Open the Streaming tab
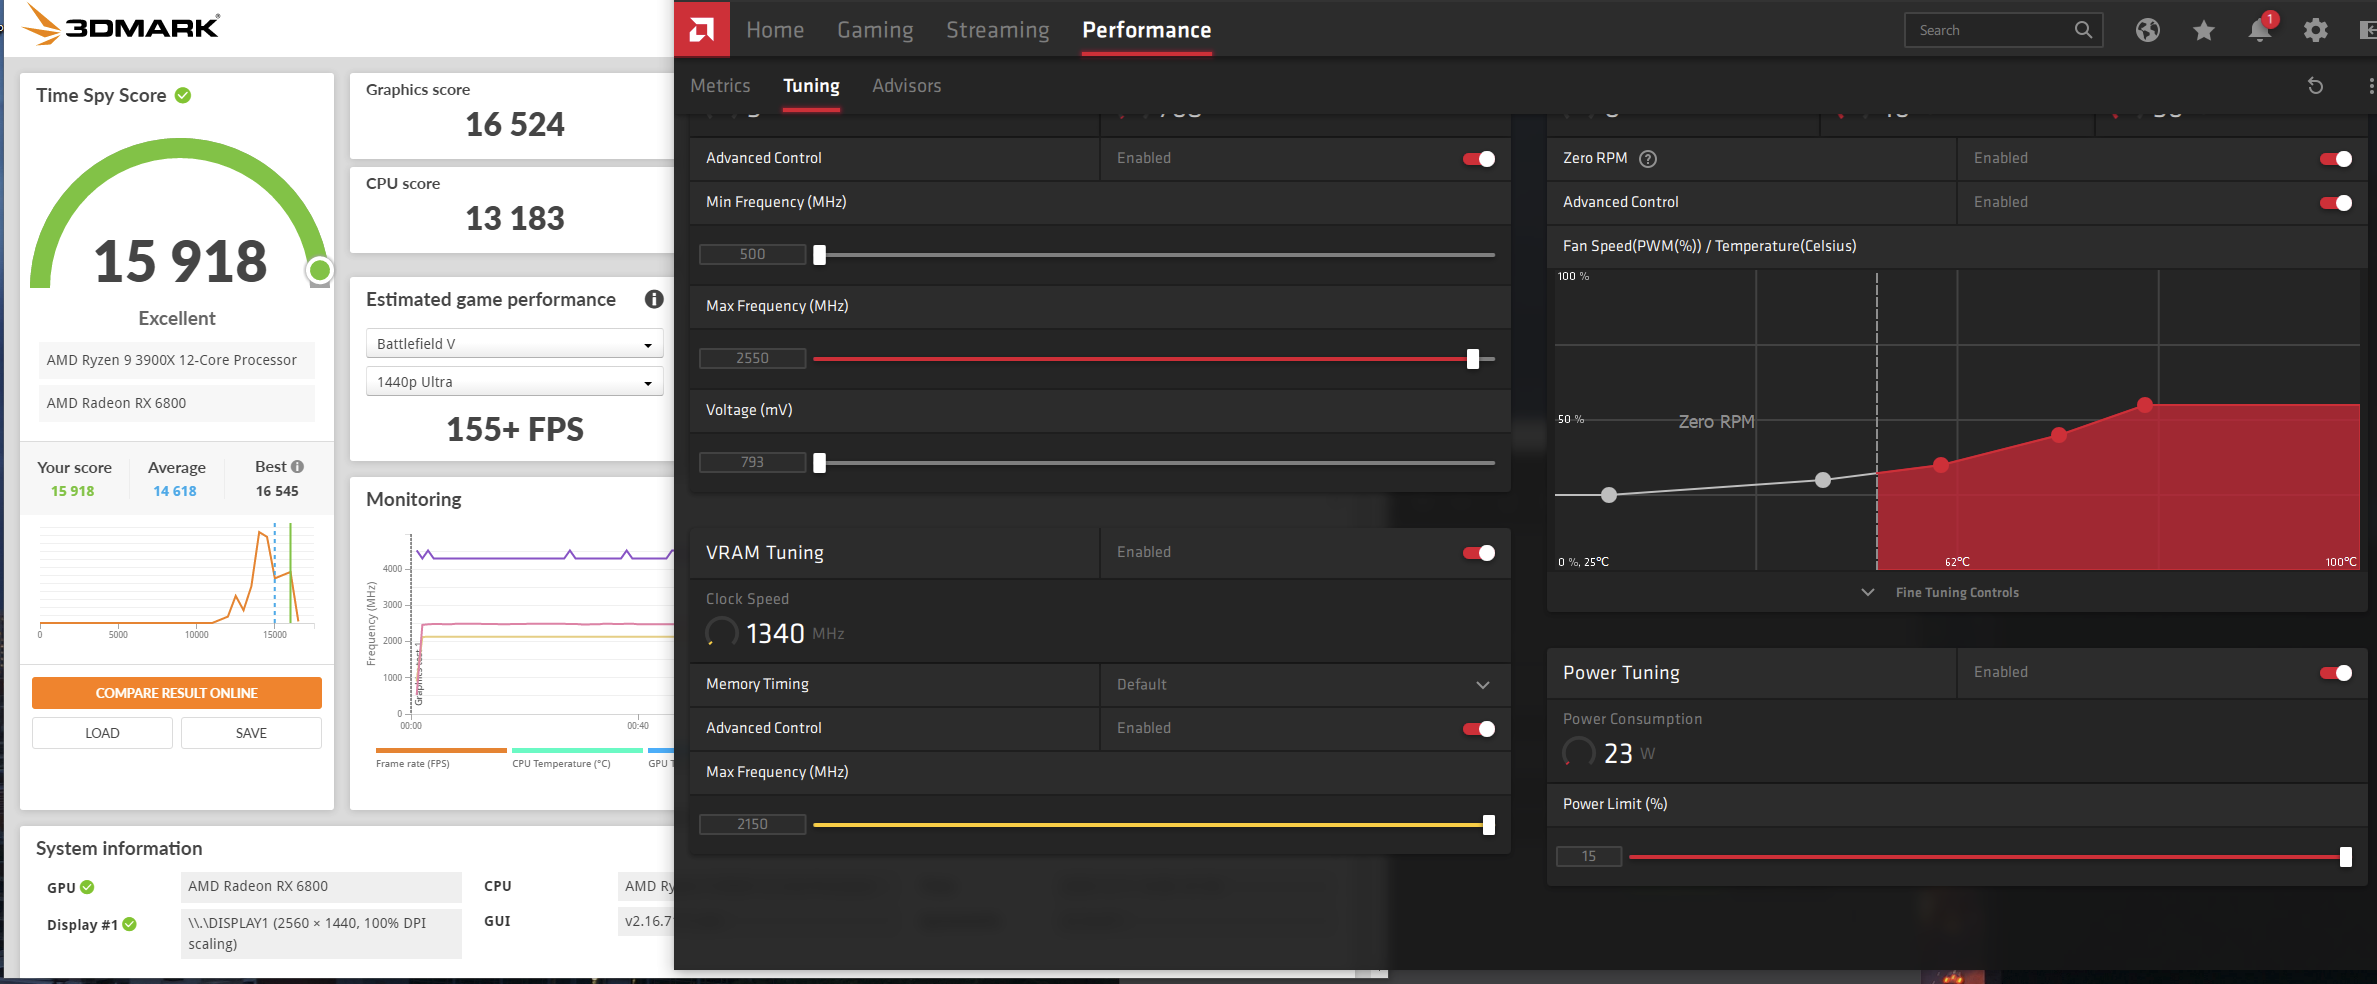The width and height of the screenshot is (2377, 984). pyautogui.click(x=998, y=30)
